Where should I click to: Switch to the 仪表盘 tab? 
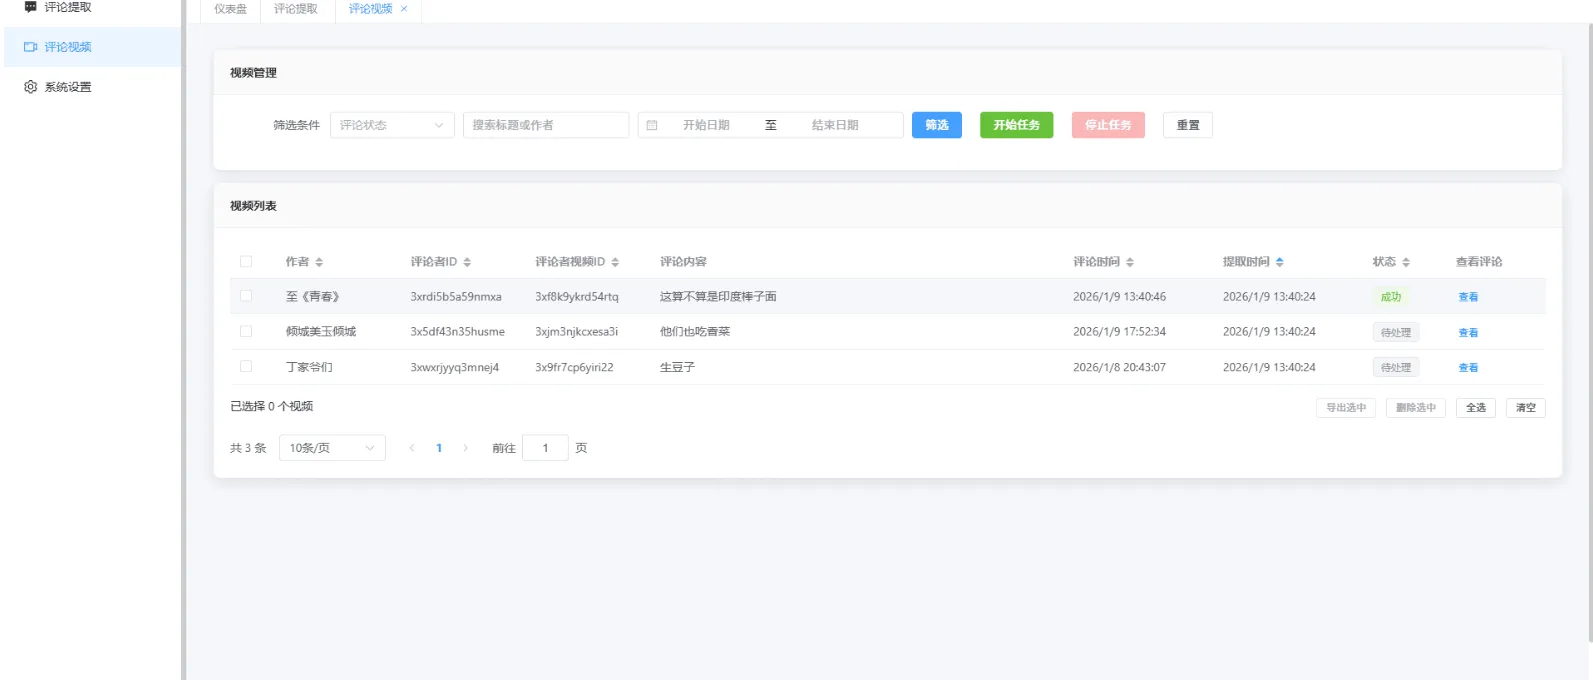click(x=230, y=9)
